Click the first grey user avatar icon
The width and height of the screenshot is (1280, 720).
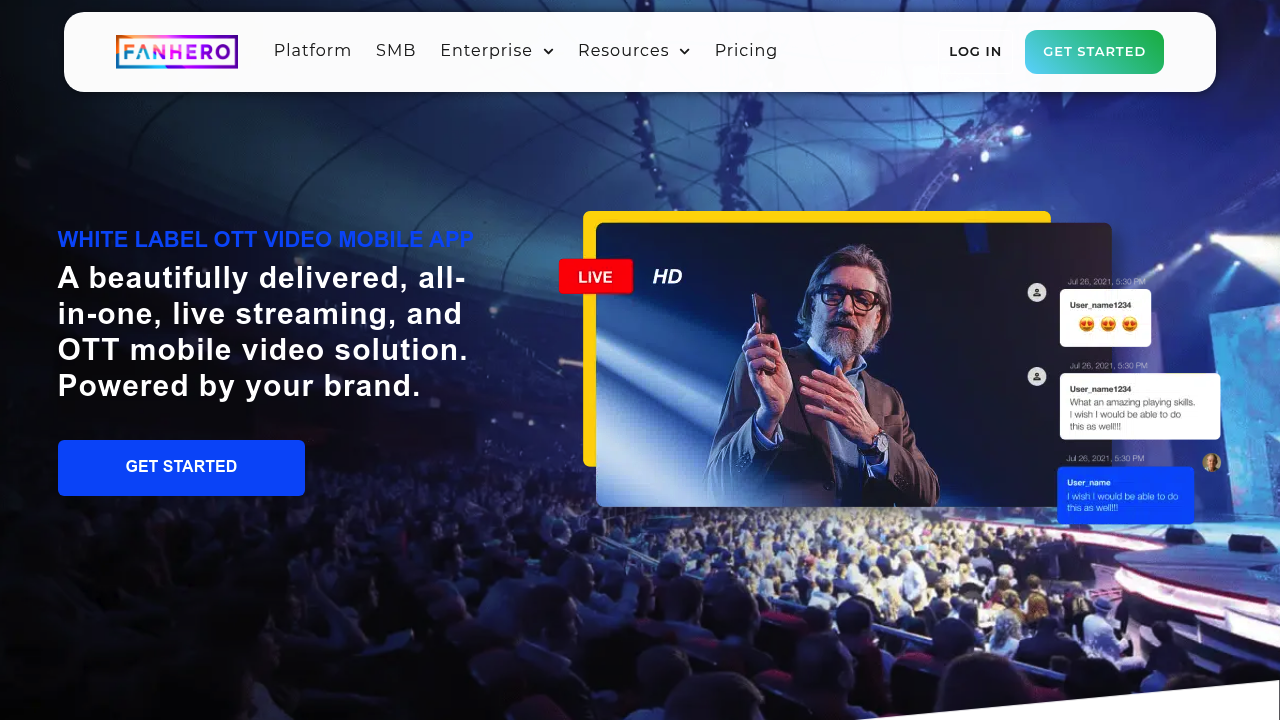click(1037, 292)
